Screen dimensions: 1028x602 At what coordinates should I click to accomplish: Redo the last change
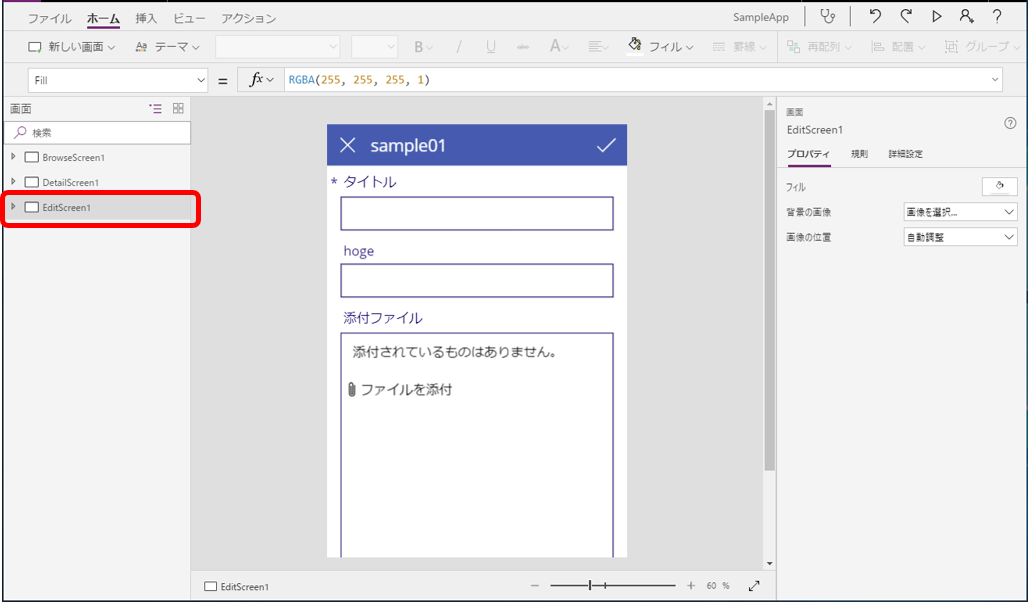point(904,16)
